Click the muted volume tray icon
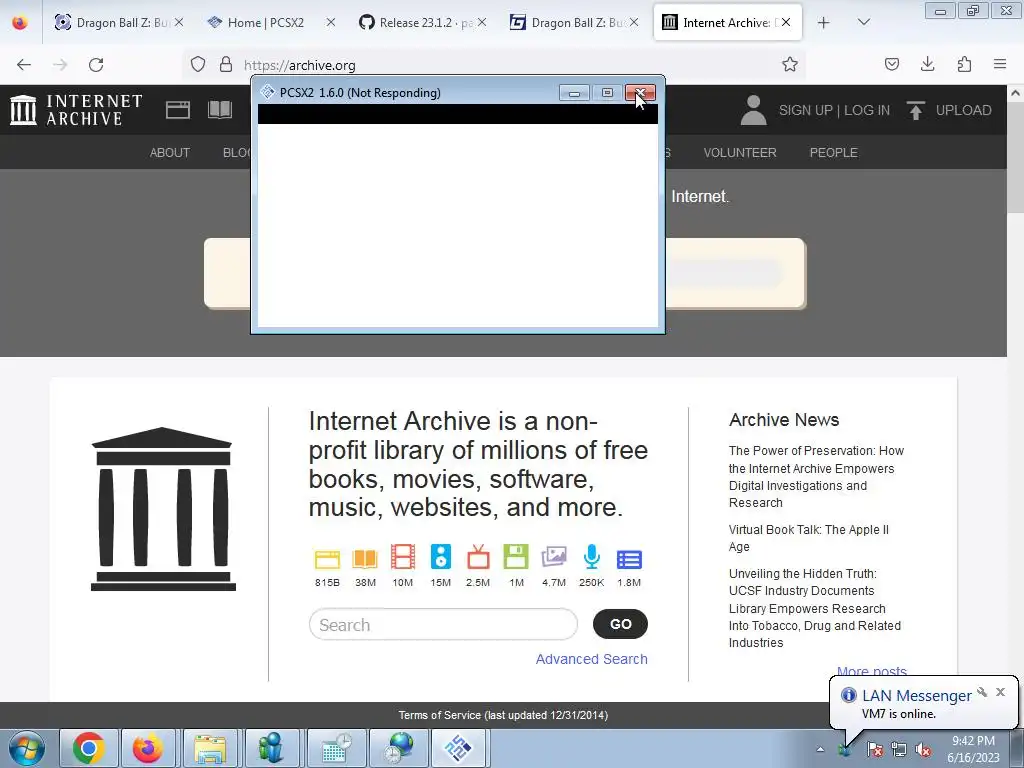1024x768 pixels. (x=923, y=749)
